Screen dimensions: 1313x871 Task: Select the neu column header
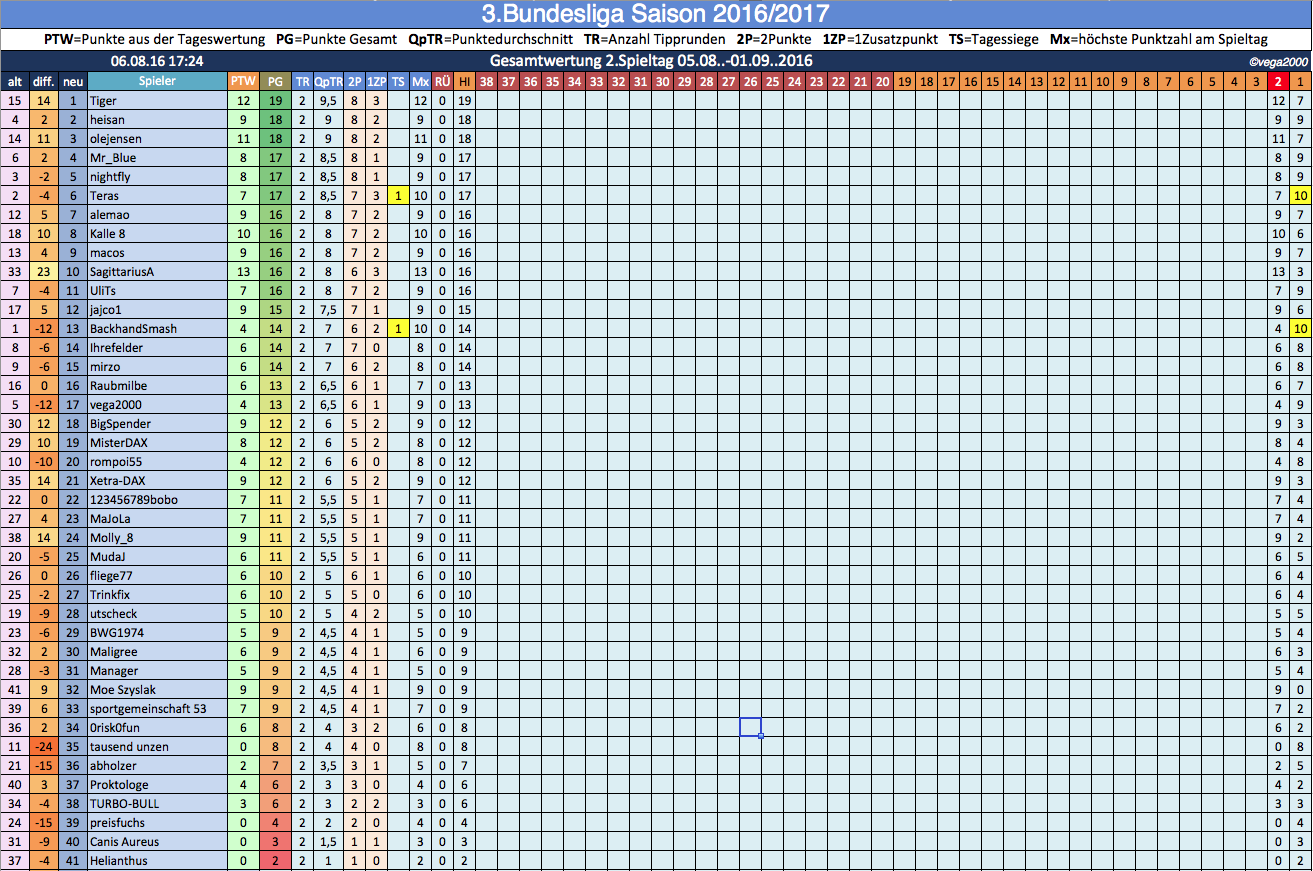(x=73, y=81)
